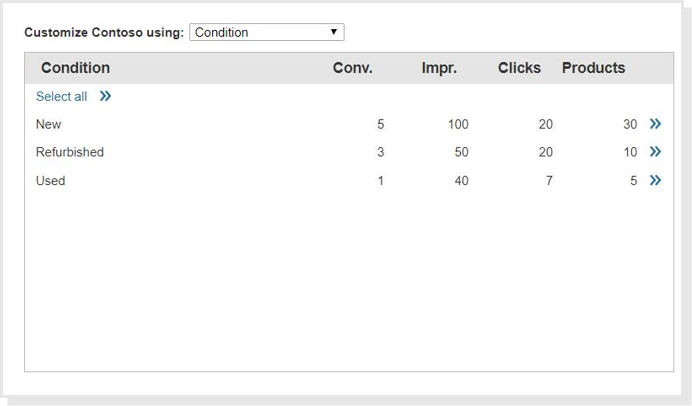Click the double-chevron icon beside Select all

[x=105, y=97]
